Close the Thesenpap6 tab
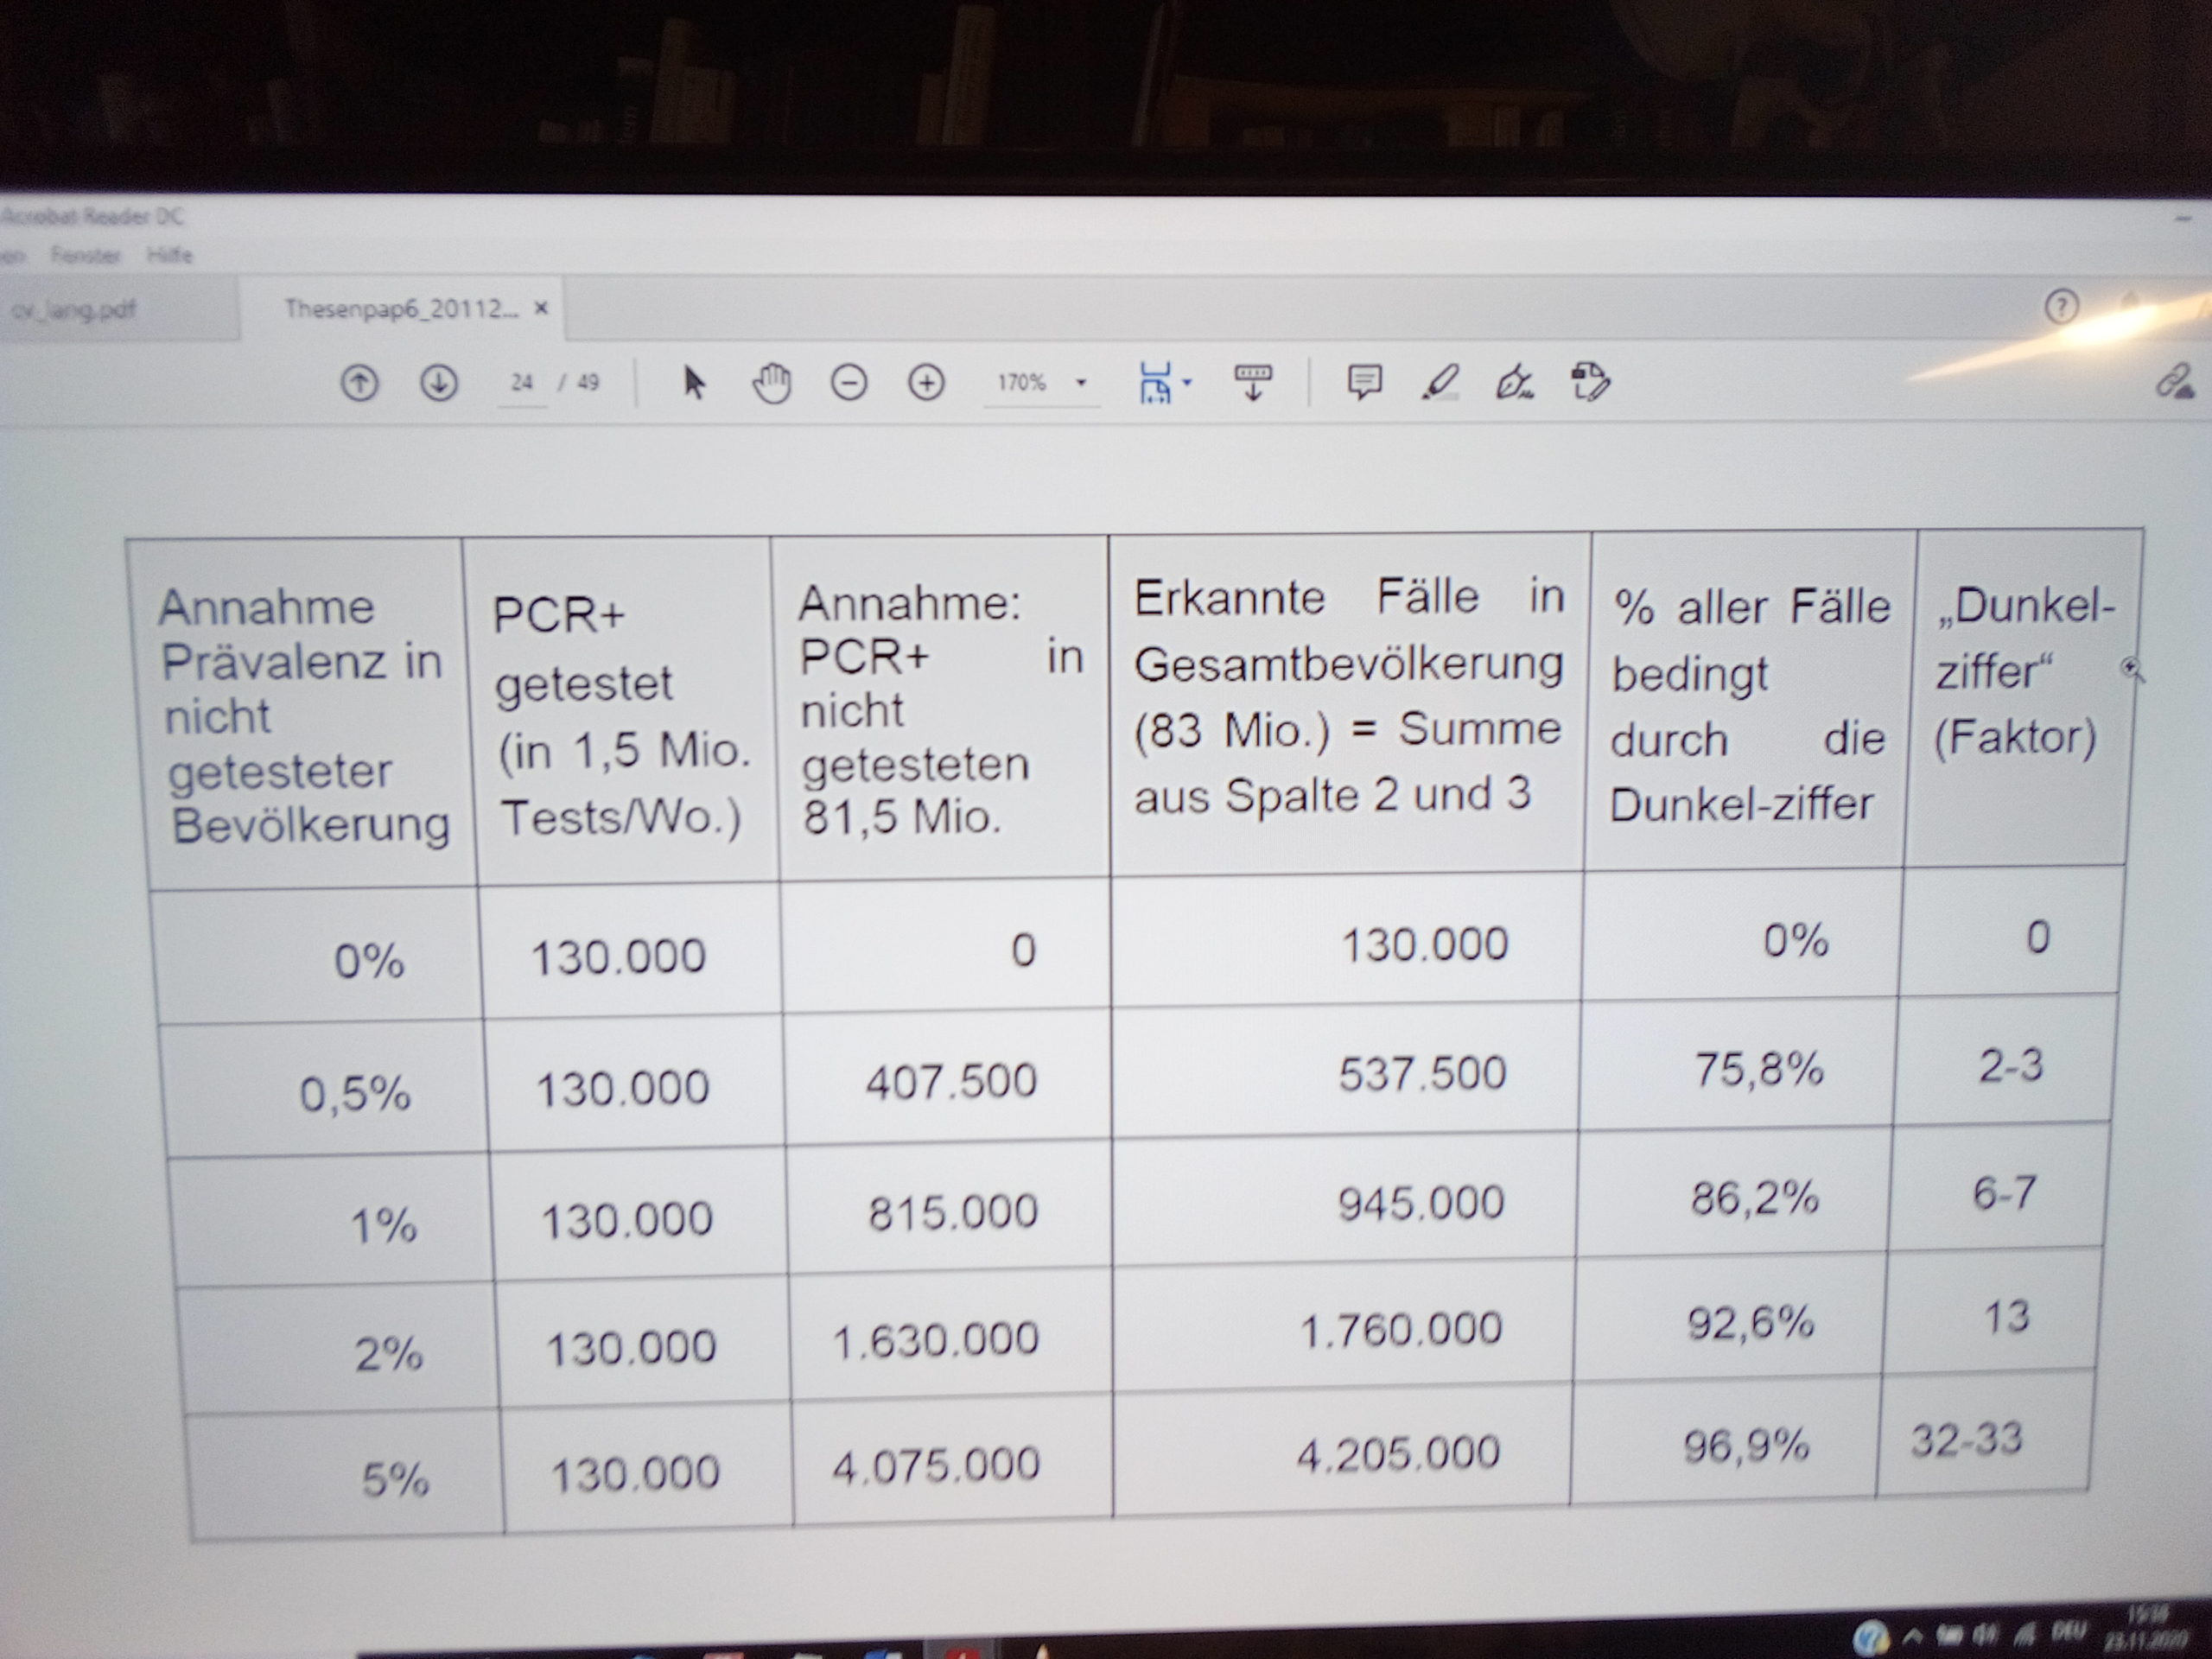Viewport: 2212px width, 1659px height. 541,309
